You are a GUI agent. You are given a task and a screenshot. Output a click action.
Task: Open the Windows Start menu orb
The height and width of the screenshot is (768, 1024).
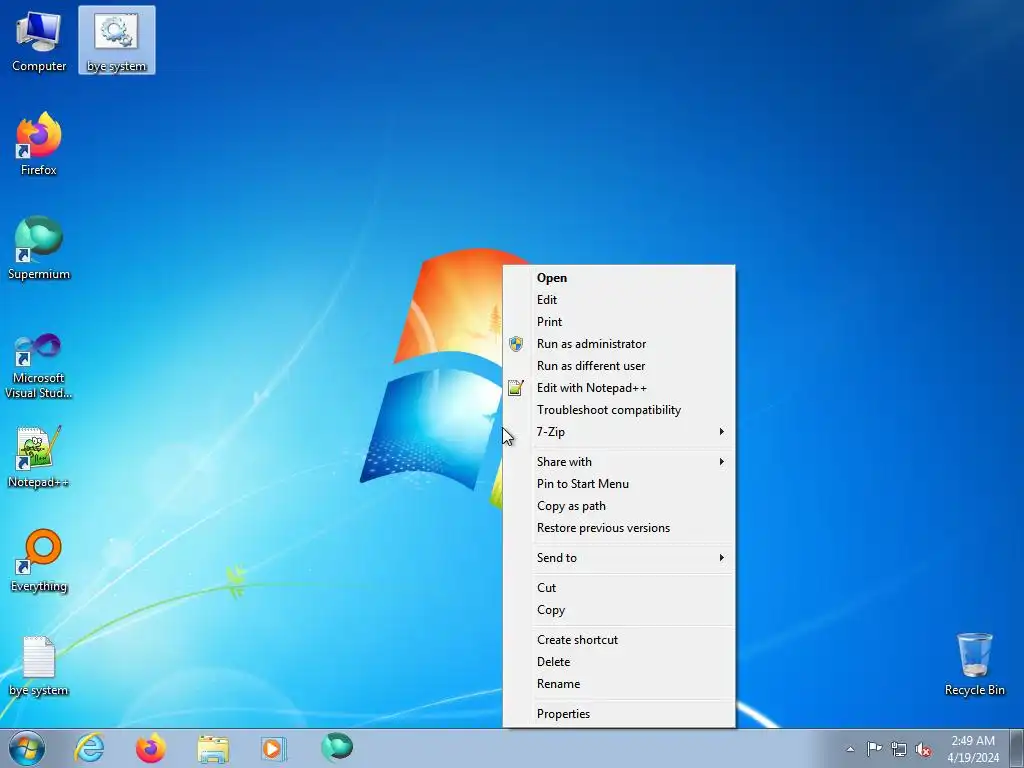[x=27, y=748]
